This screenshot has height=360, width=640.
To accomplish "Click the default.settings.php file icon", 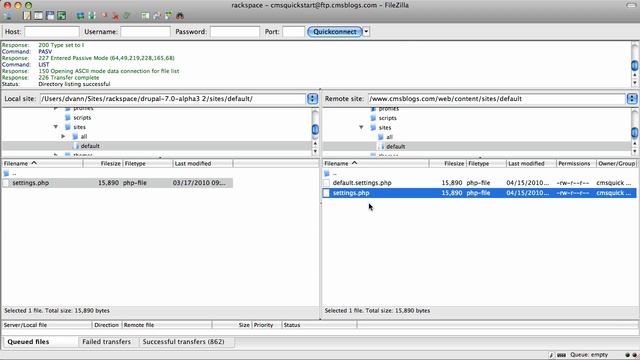I will 326,183.
